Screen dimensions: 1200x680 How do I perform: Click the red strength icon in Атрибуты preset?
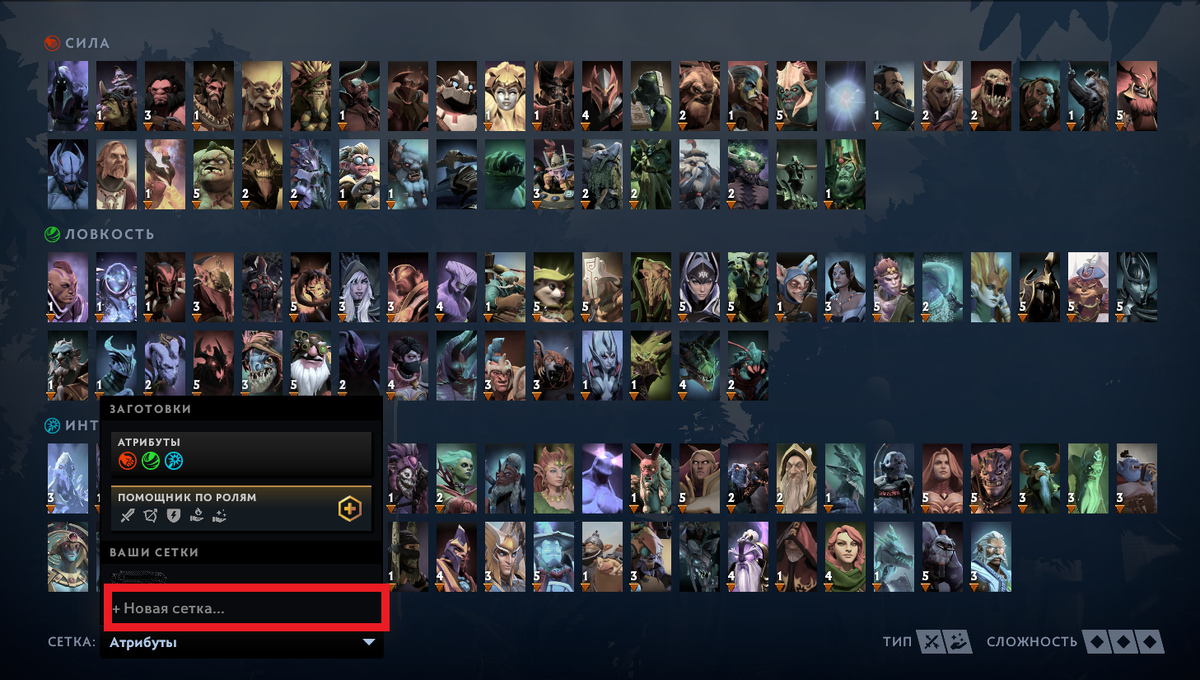127,461
